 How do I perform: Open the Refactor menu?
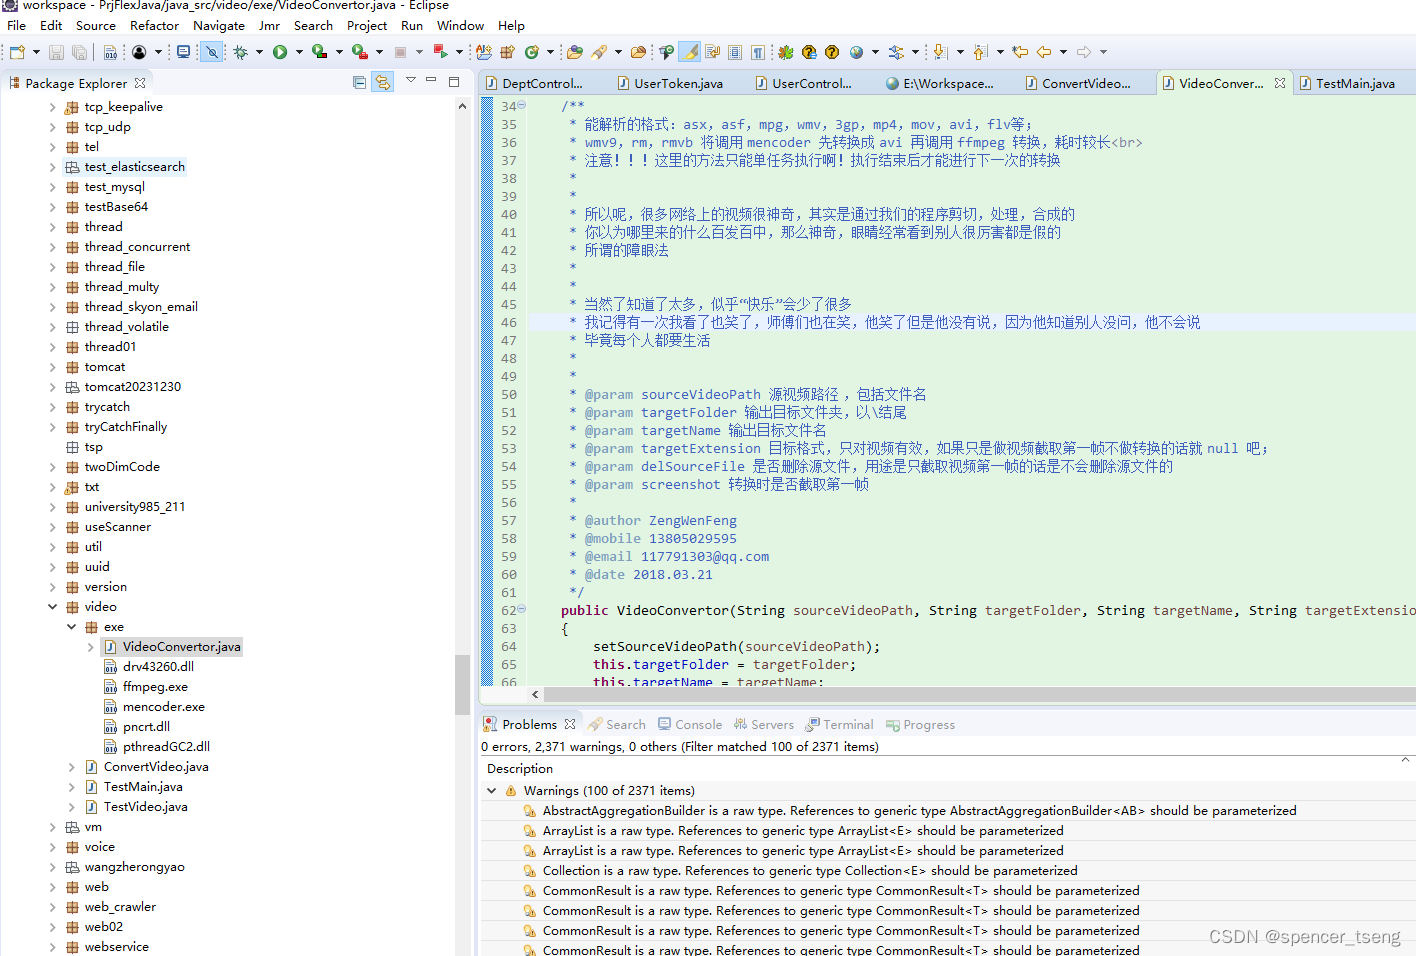[154, 25]
